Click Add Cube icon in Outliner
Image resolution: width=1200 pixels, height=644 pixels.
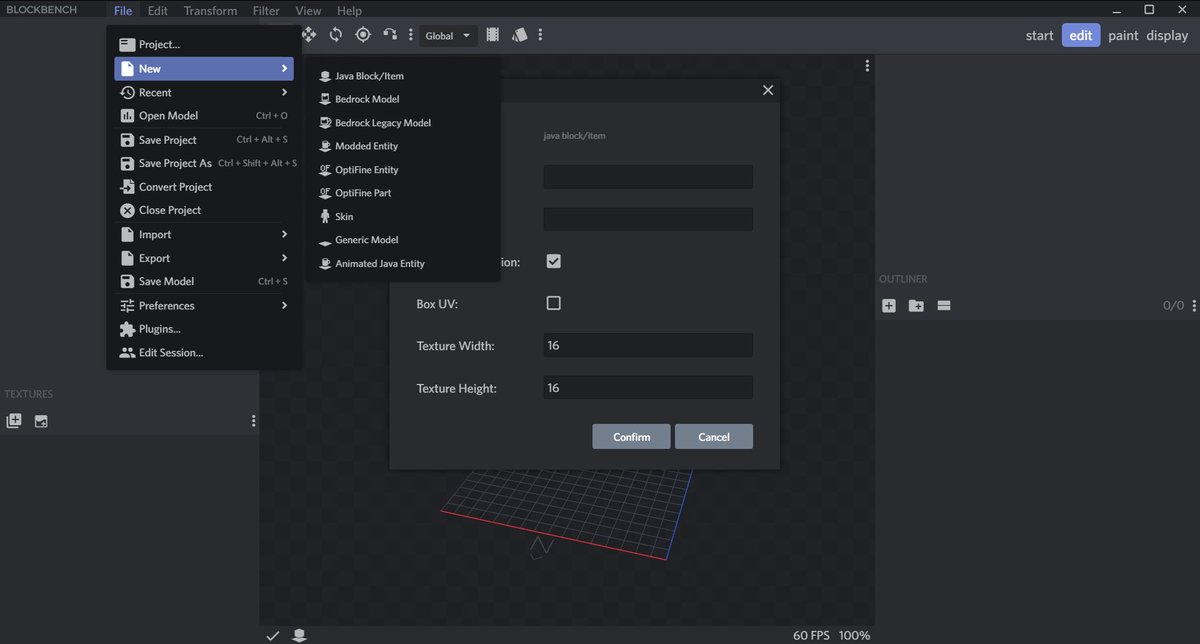888,305
